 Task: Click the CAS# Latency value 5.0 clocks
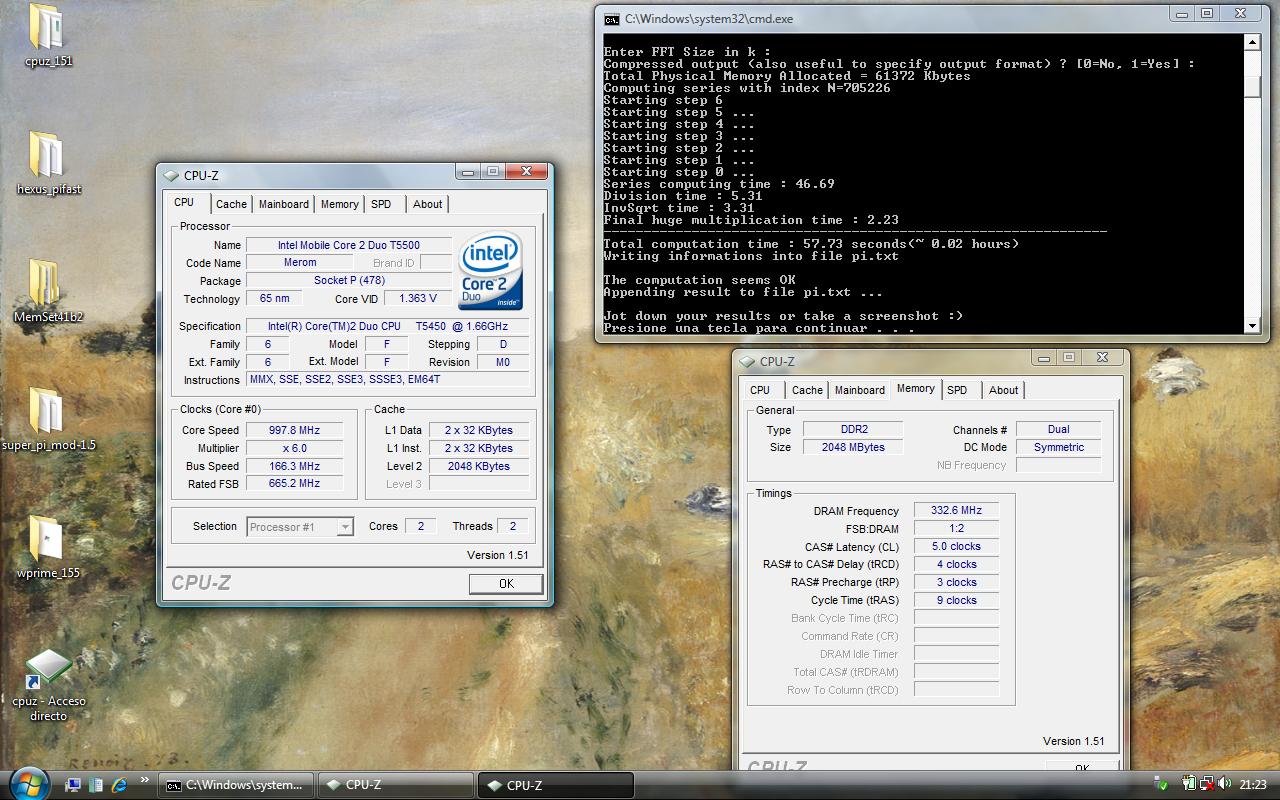[956, 546]
